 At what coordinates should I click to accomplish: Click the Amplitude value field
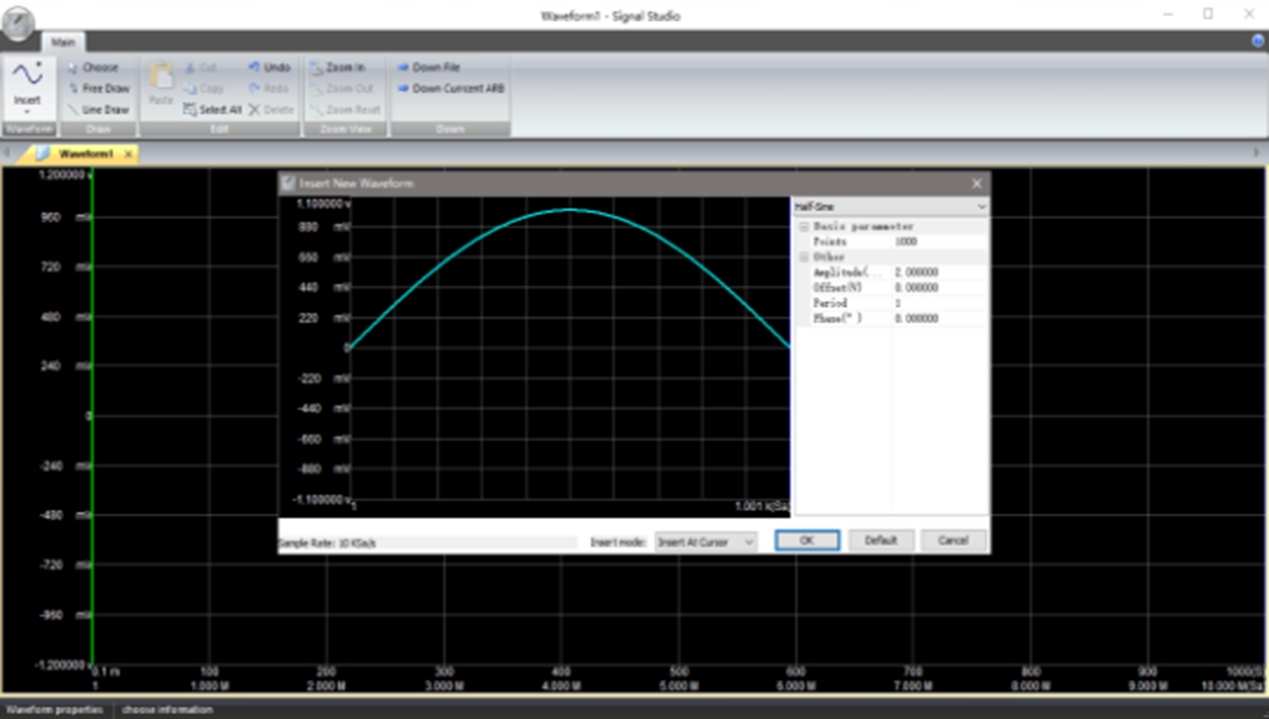939,272
